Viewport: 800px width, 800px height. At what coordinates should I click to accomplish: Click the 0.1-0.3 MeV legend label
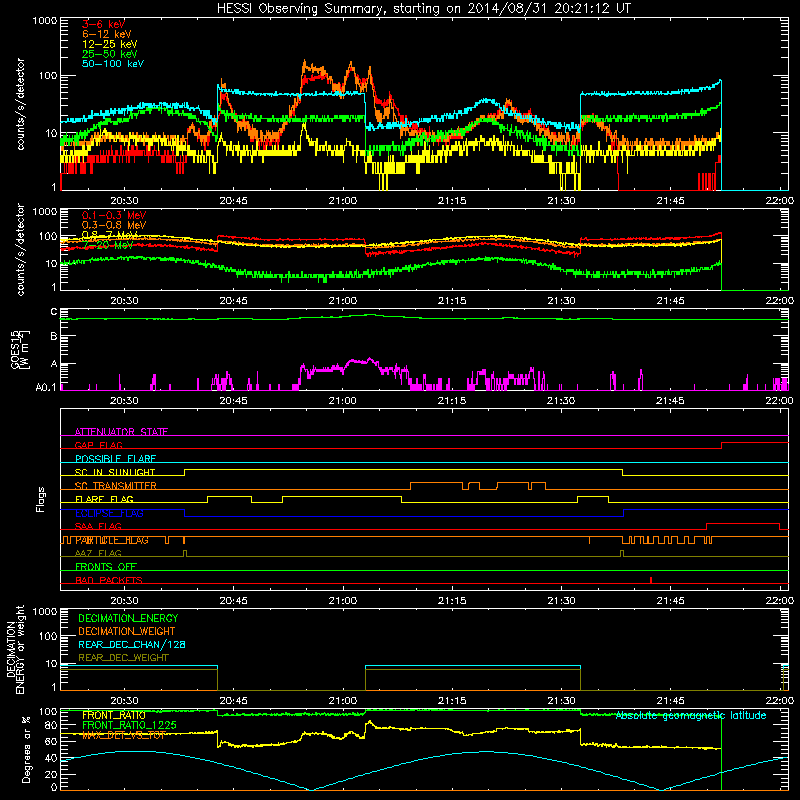(x=114, y=215)
